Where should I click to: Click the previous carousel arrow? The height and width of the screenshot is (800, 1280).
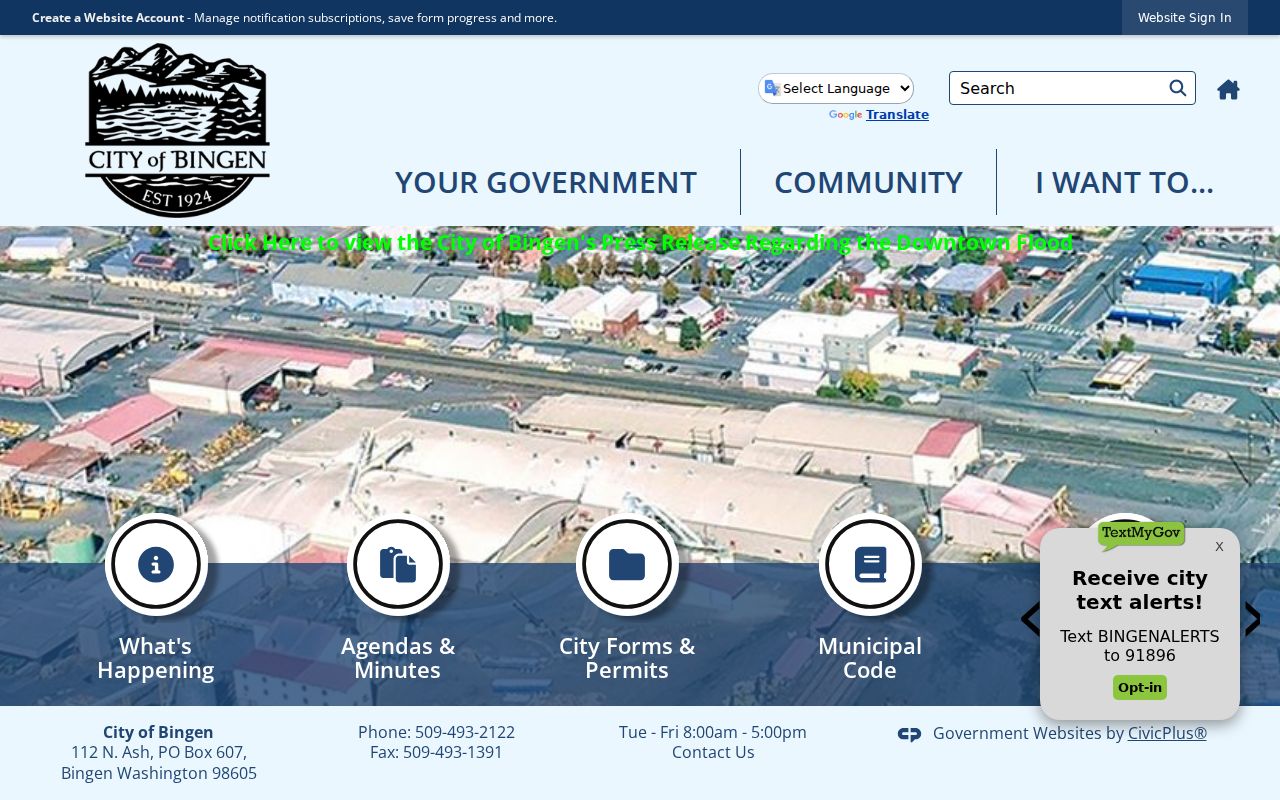(1030, 619)
